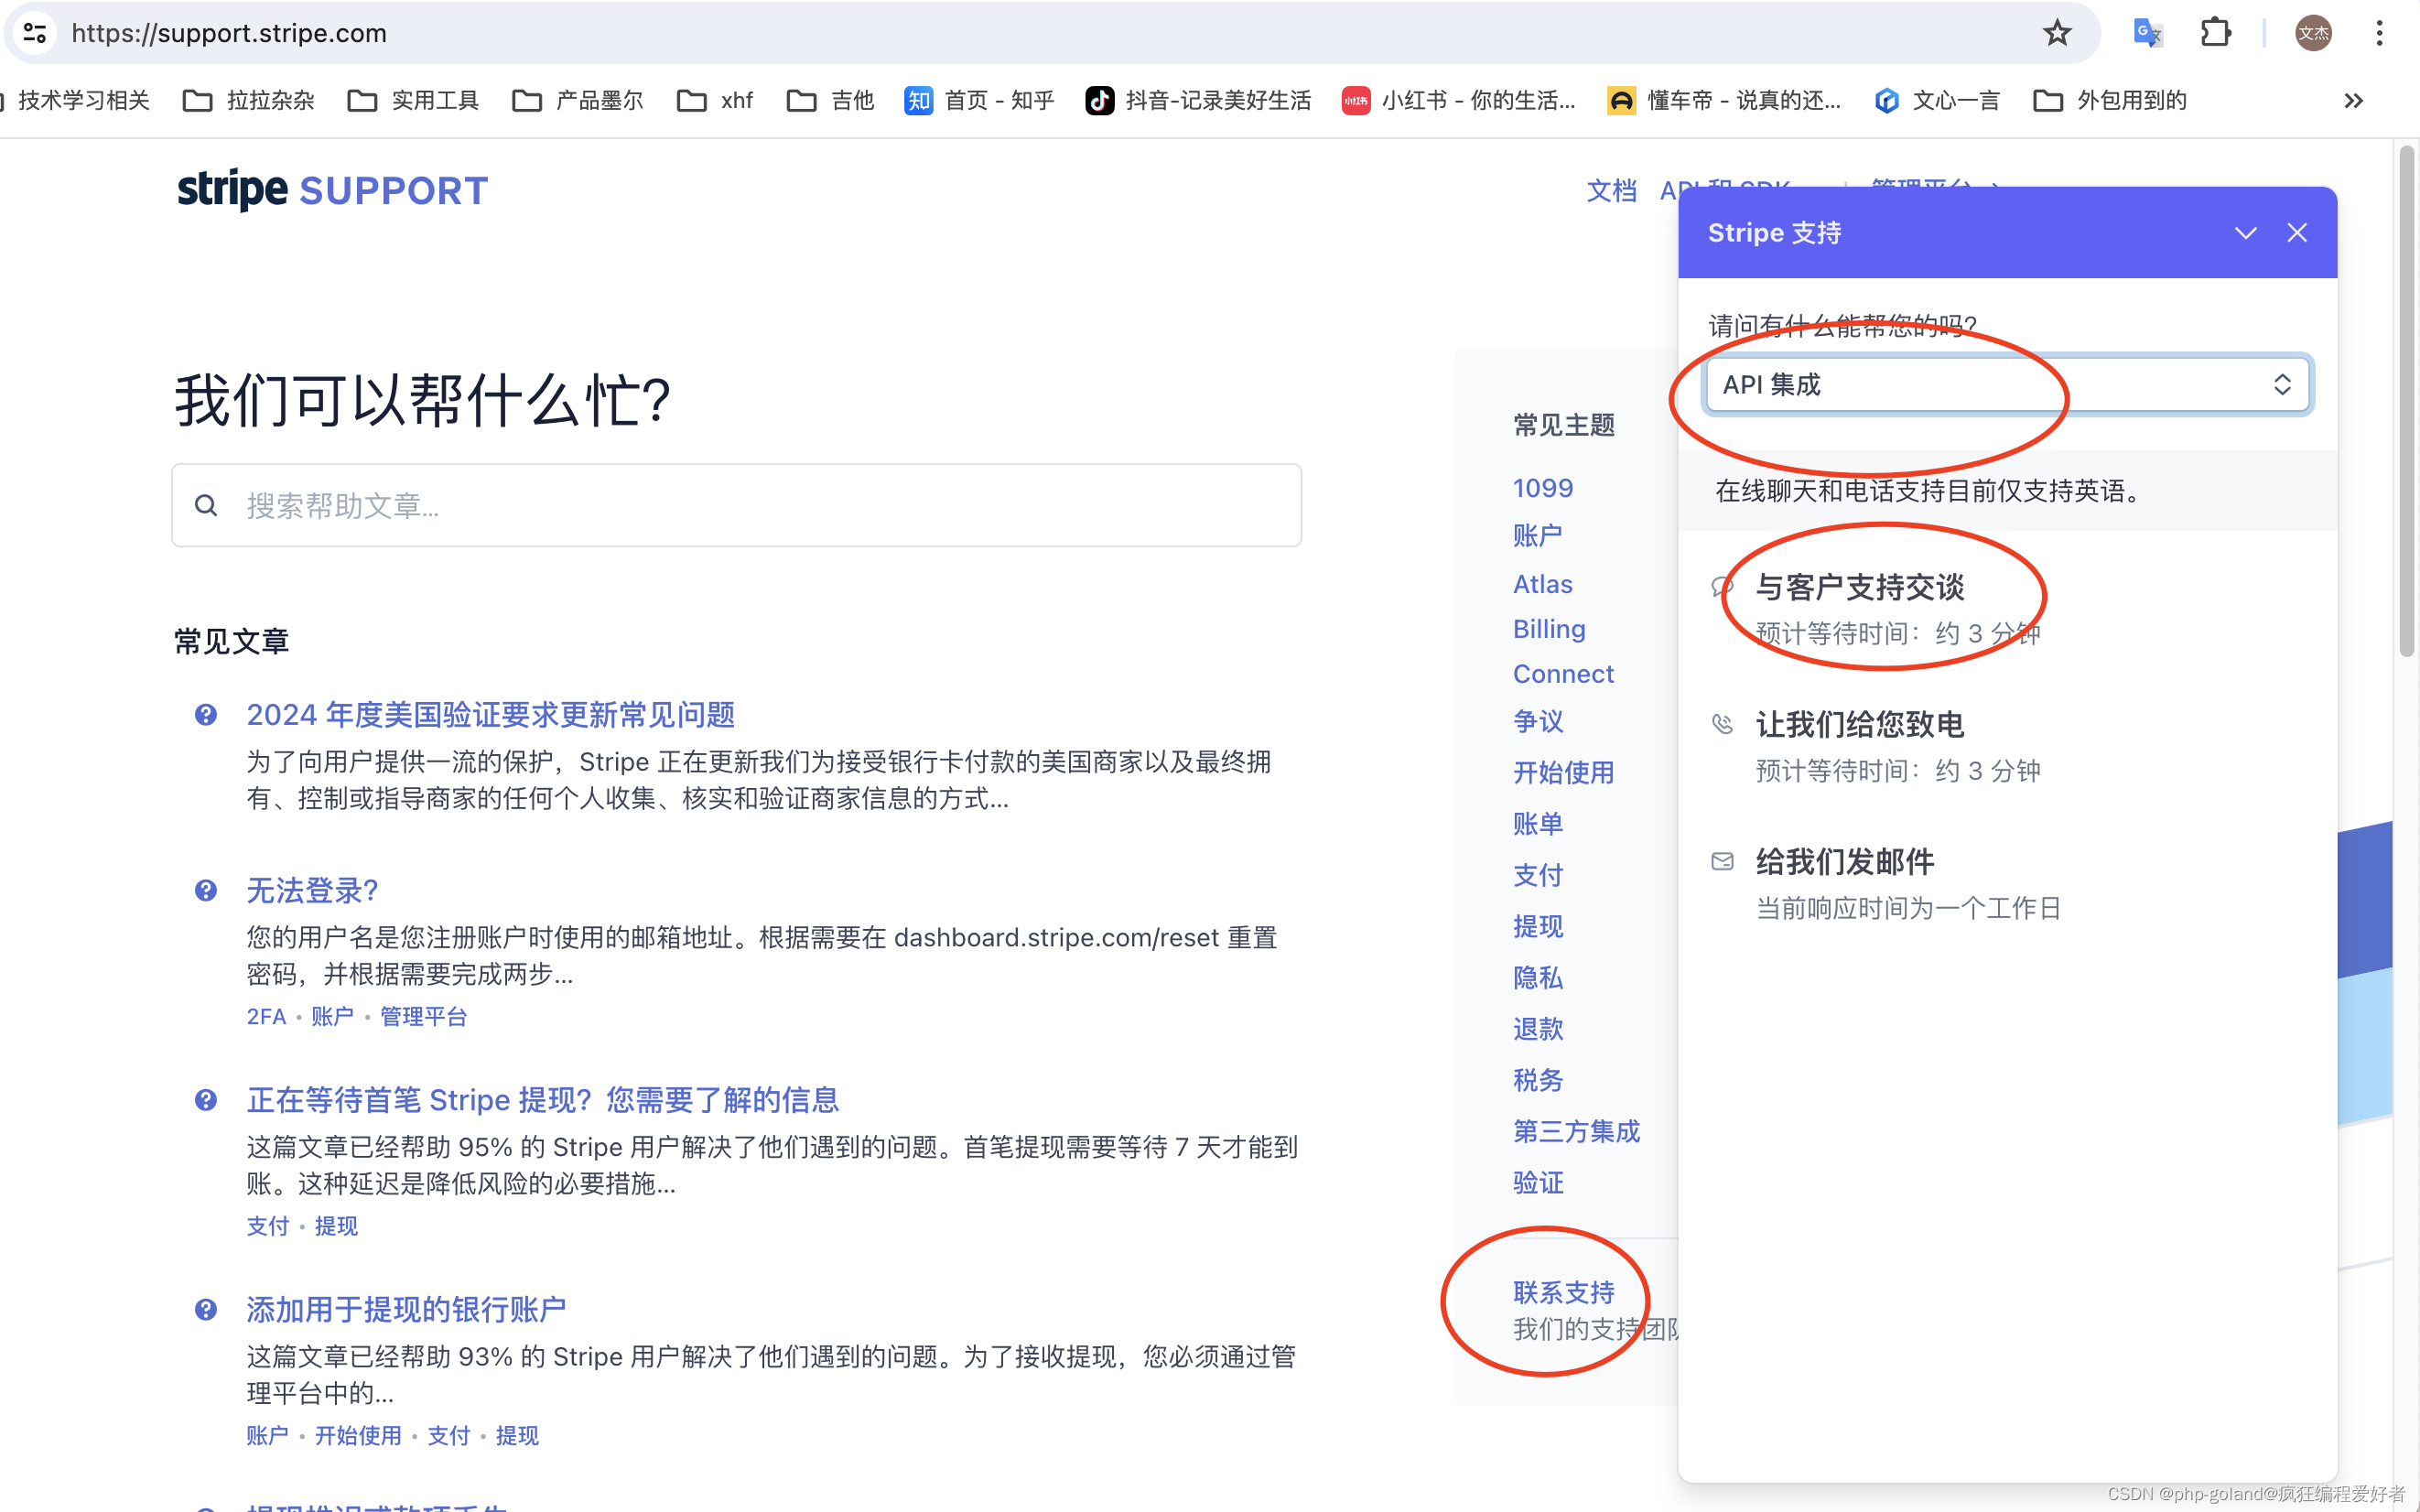Open the 1099 topic
Viewport: 2420px width, 1512px height.
(x=1542, y=488)
